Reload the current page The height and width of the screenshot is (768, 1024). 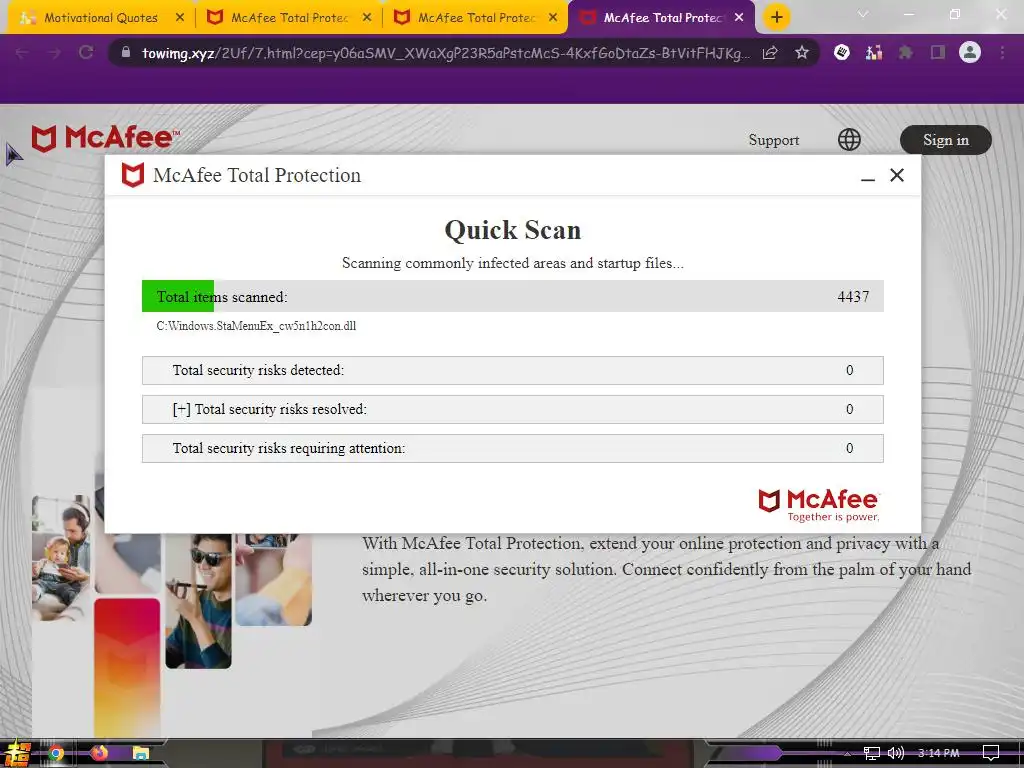(86, 53)
